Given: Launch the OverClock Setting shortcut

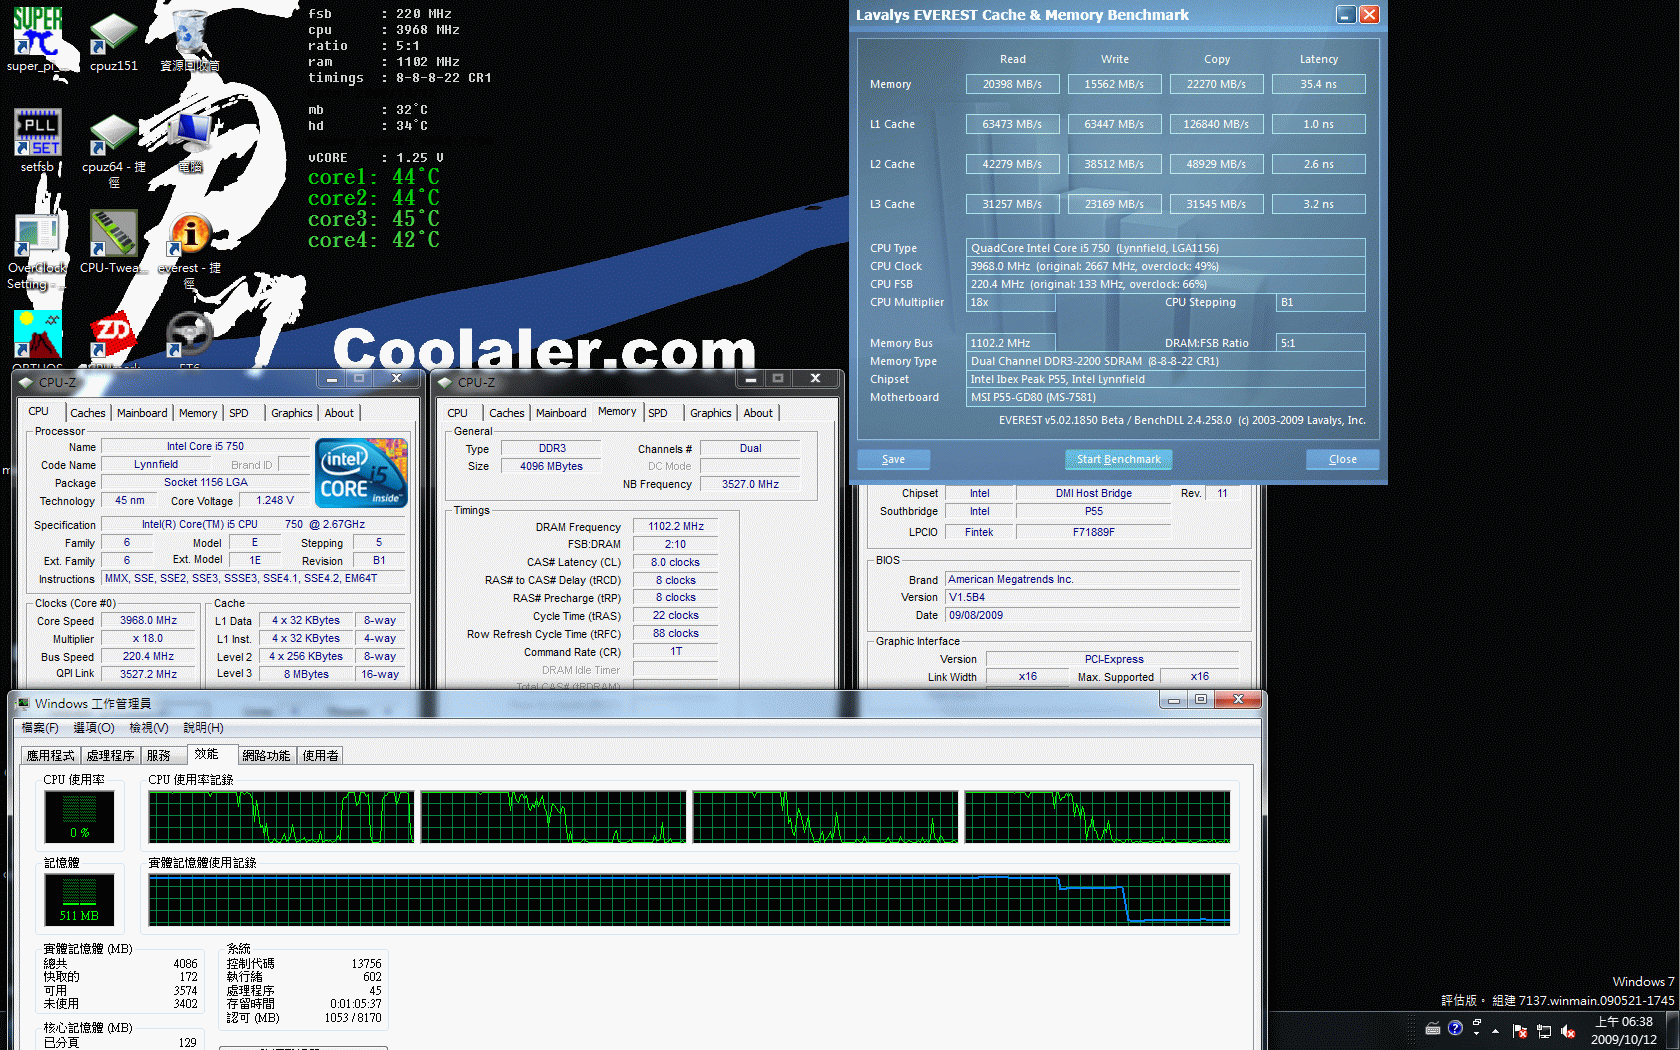Looking at the screenshot, I should click(x=38, y=250).
